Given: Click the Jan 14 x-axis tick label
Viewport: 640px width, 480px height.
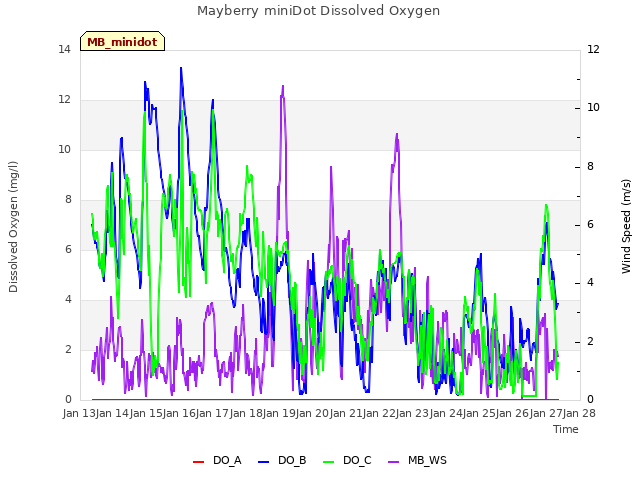Looking at the screenshot, I should click(113, 413).
